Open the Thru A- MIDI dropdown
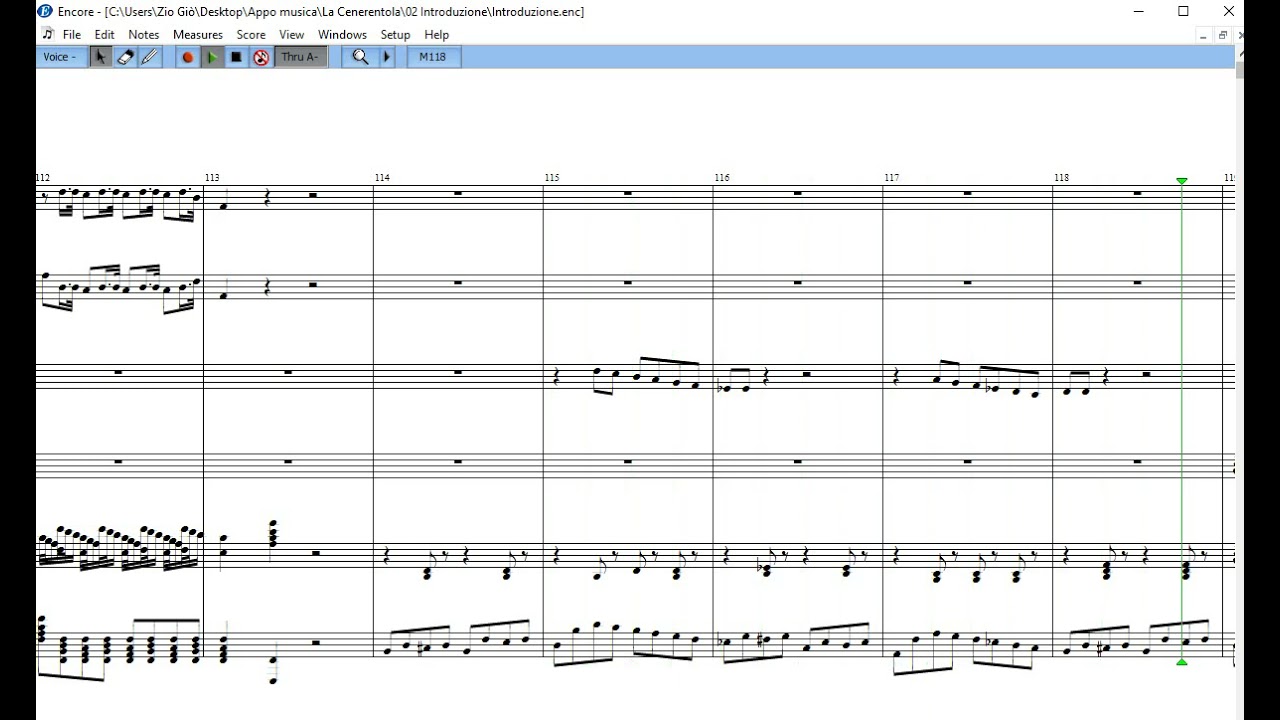This screenshot has width=1280, height=720. tap(301, 57)
